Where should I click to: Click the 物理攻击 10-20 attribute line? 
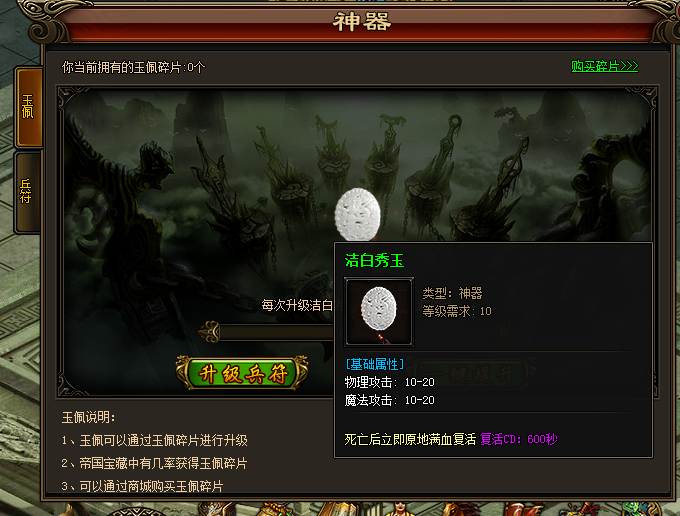(389, 382)
